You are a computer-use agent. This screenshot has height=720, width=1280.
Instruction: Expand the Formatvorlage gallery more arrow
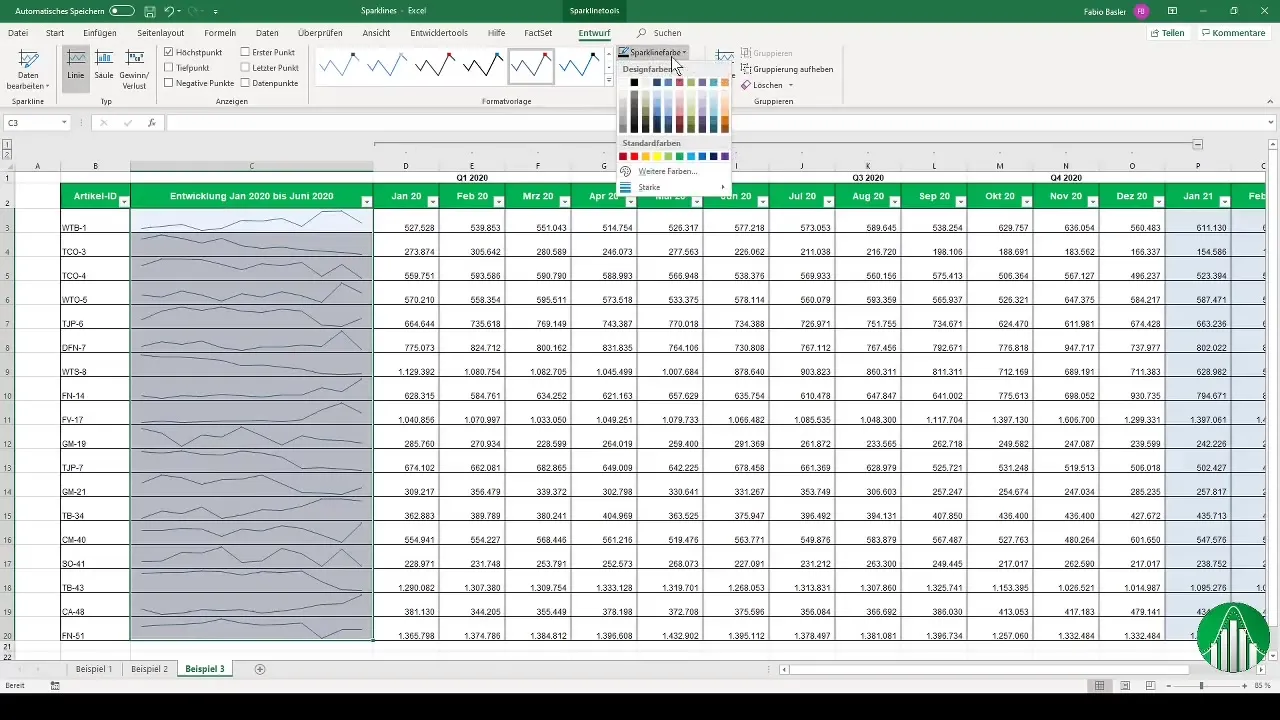(609, 82)
